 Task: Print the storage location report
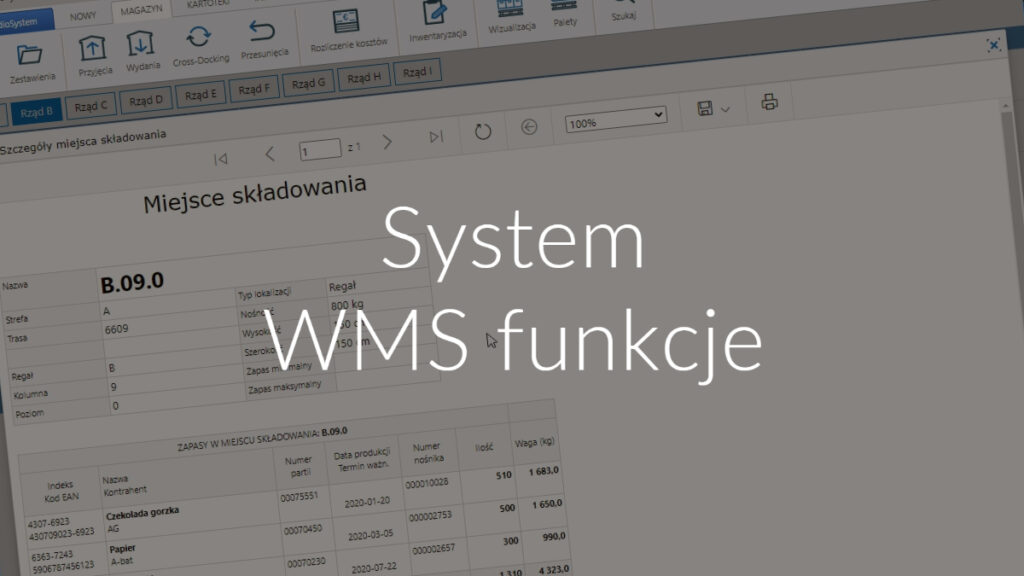coord(769,102)
